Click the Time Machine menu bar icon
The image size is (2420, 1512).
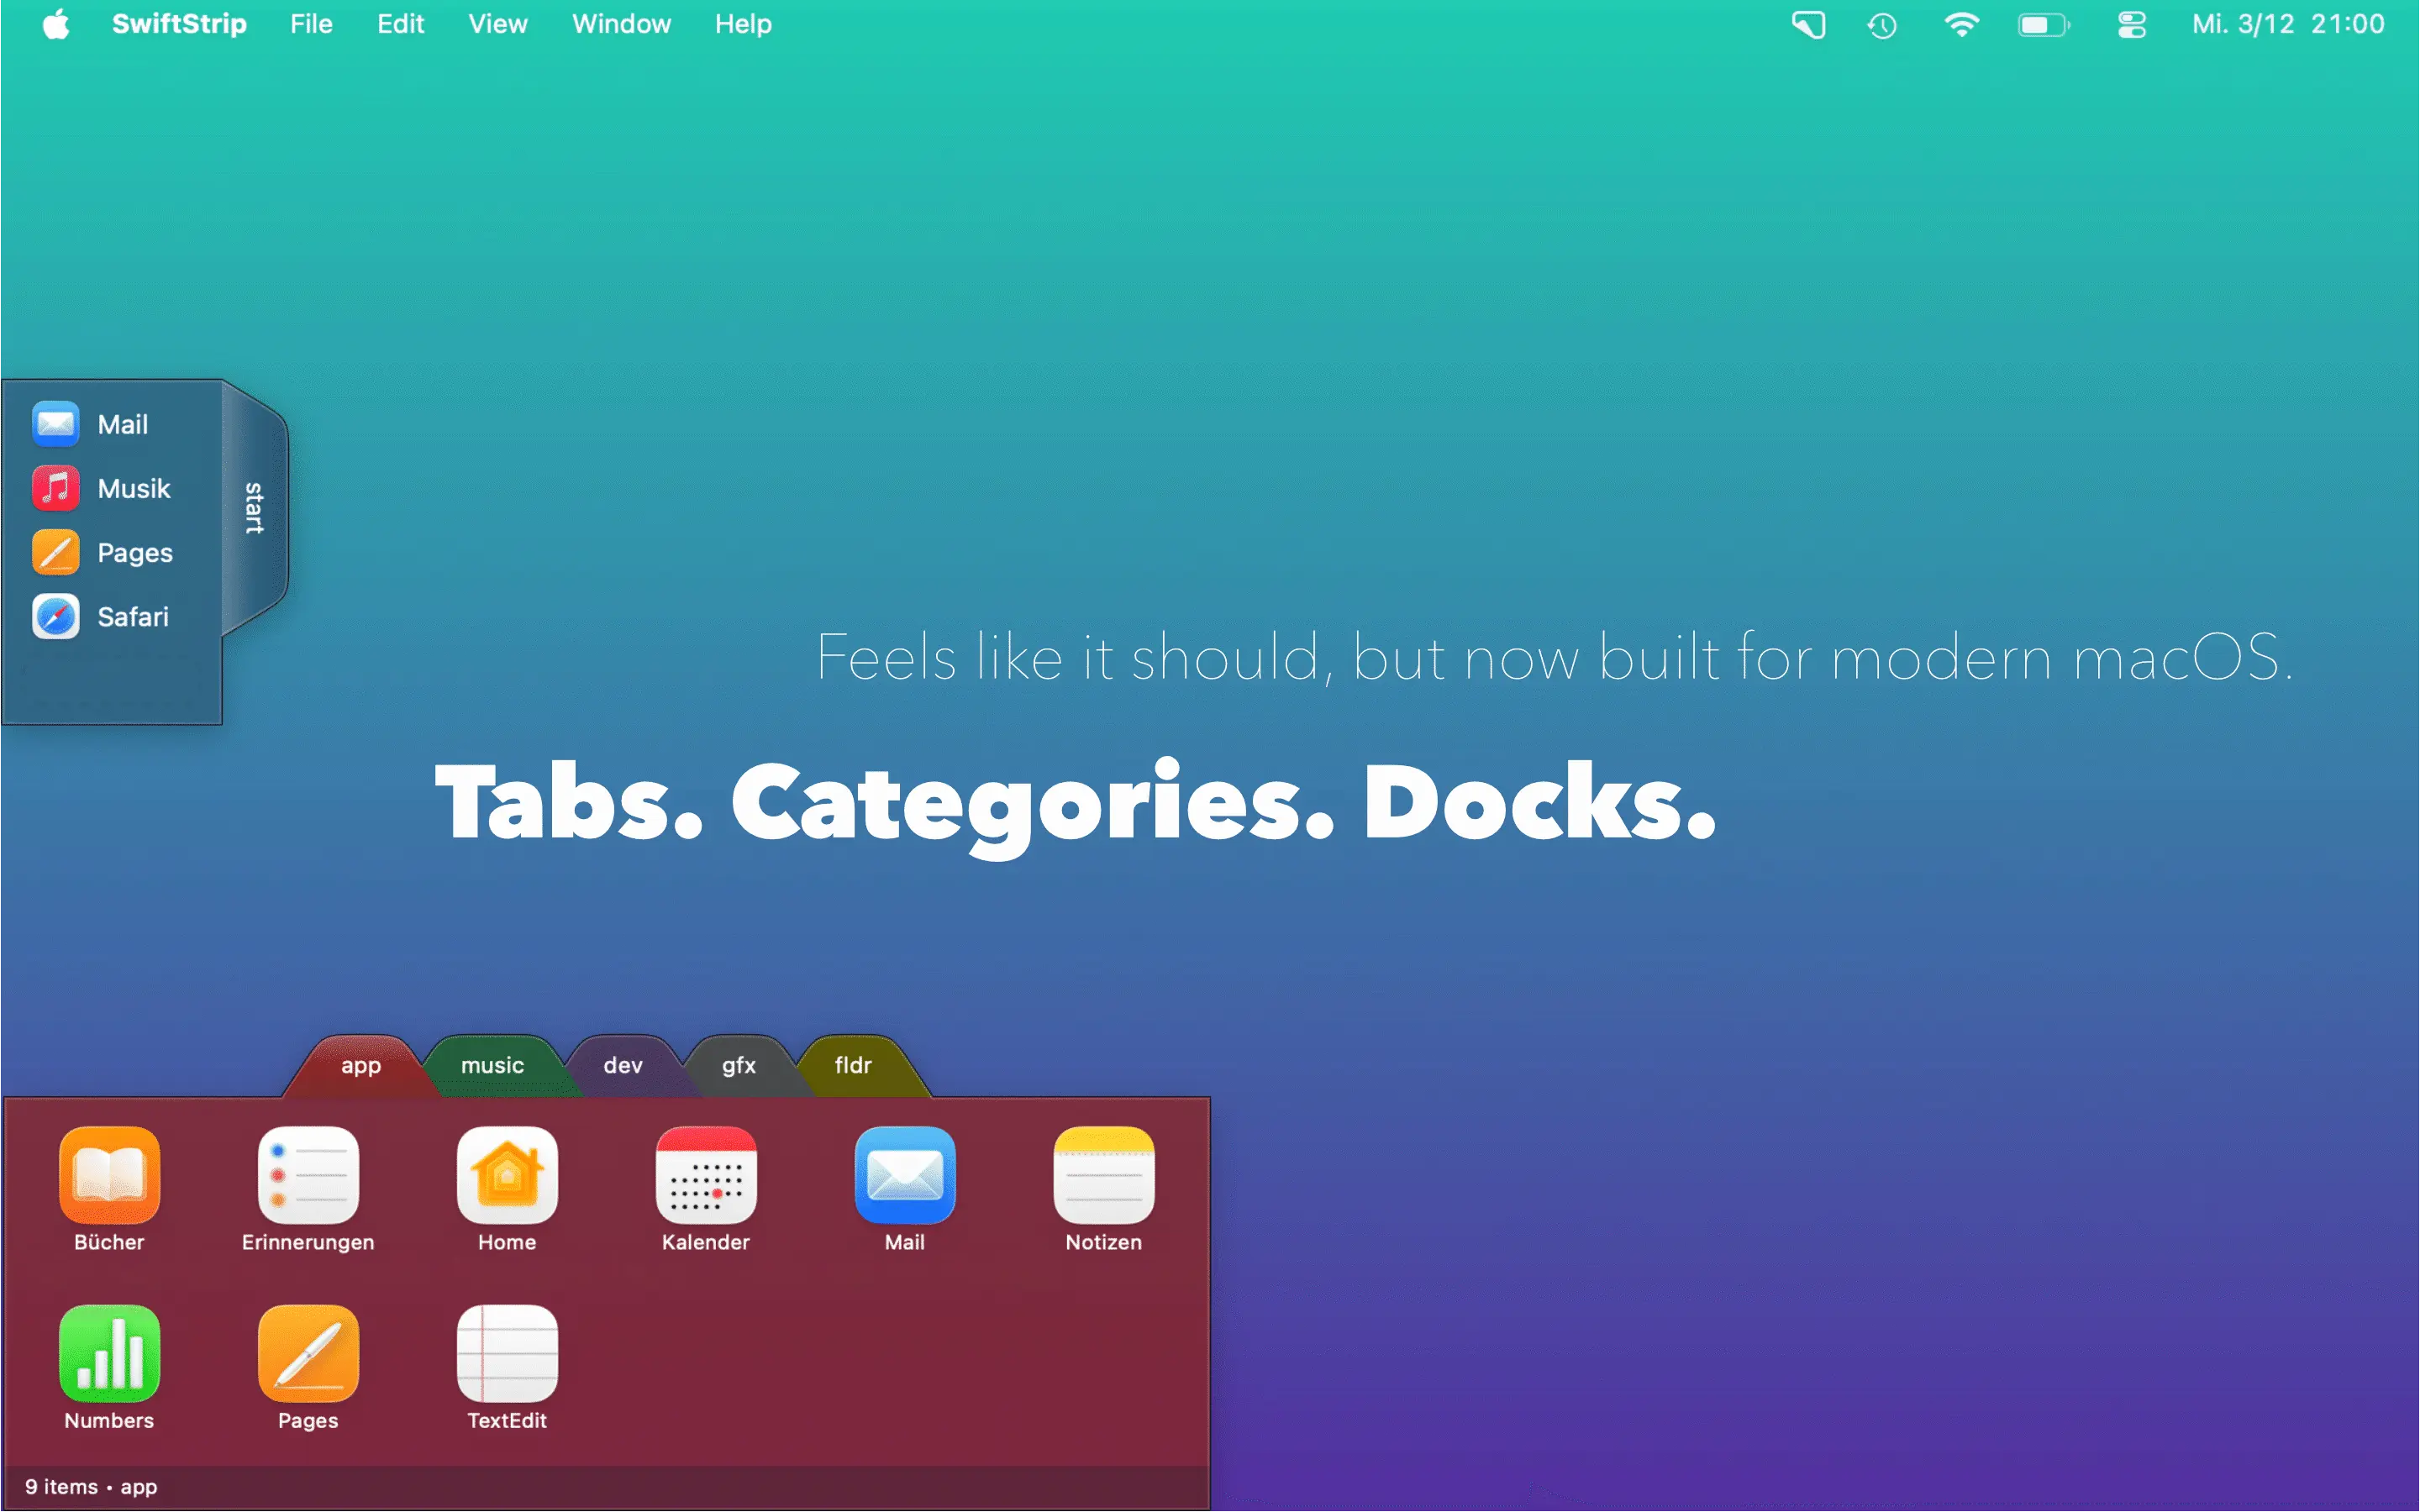click(x=1882, y=24)
